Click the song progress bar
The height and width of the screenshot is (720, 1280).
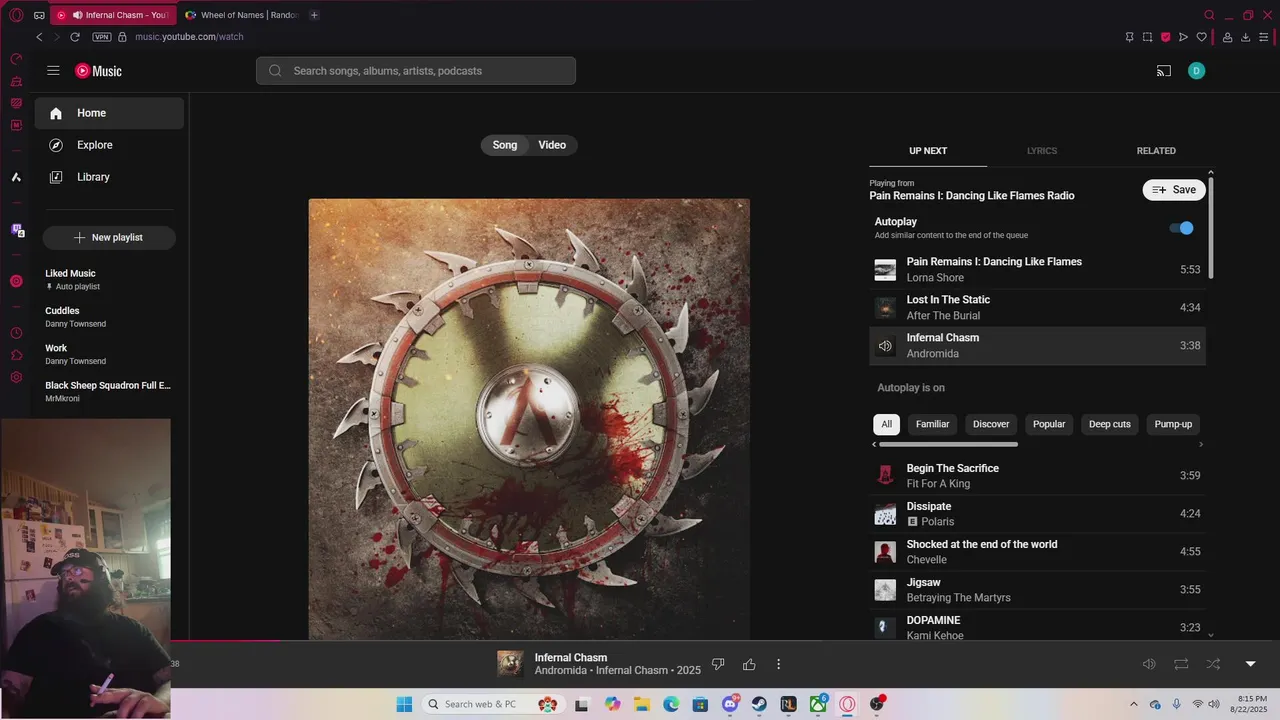tap(725, 641)
